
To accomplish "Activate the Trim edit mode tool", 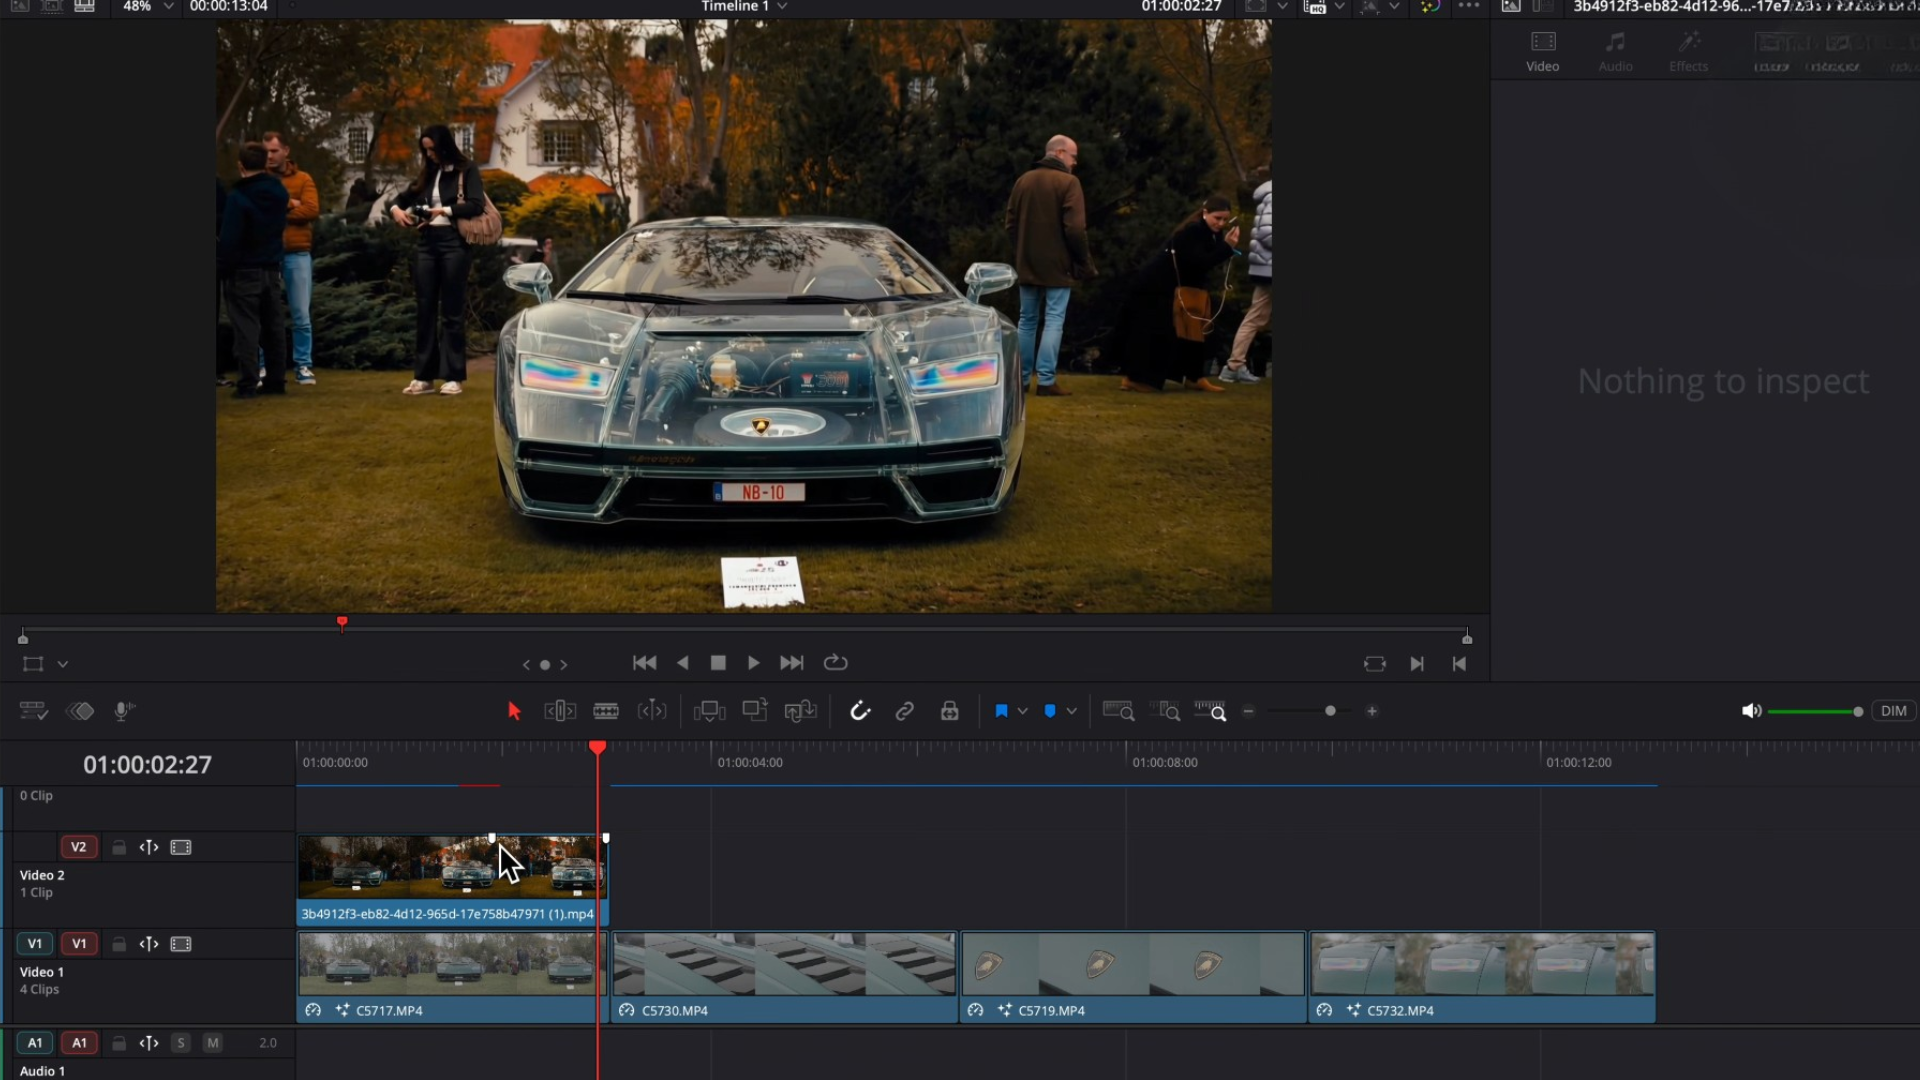I will click(560, 711).
